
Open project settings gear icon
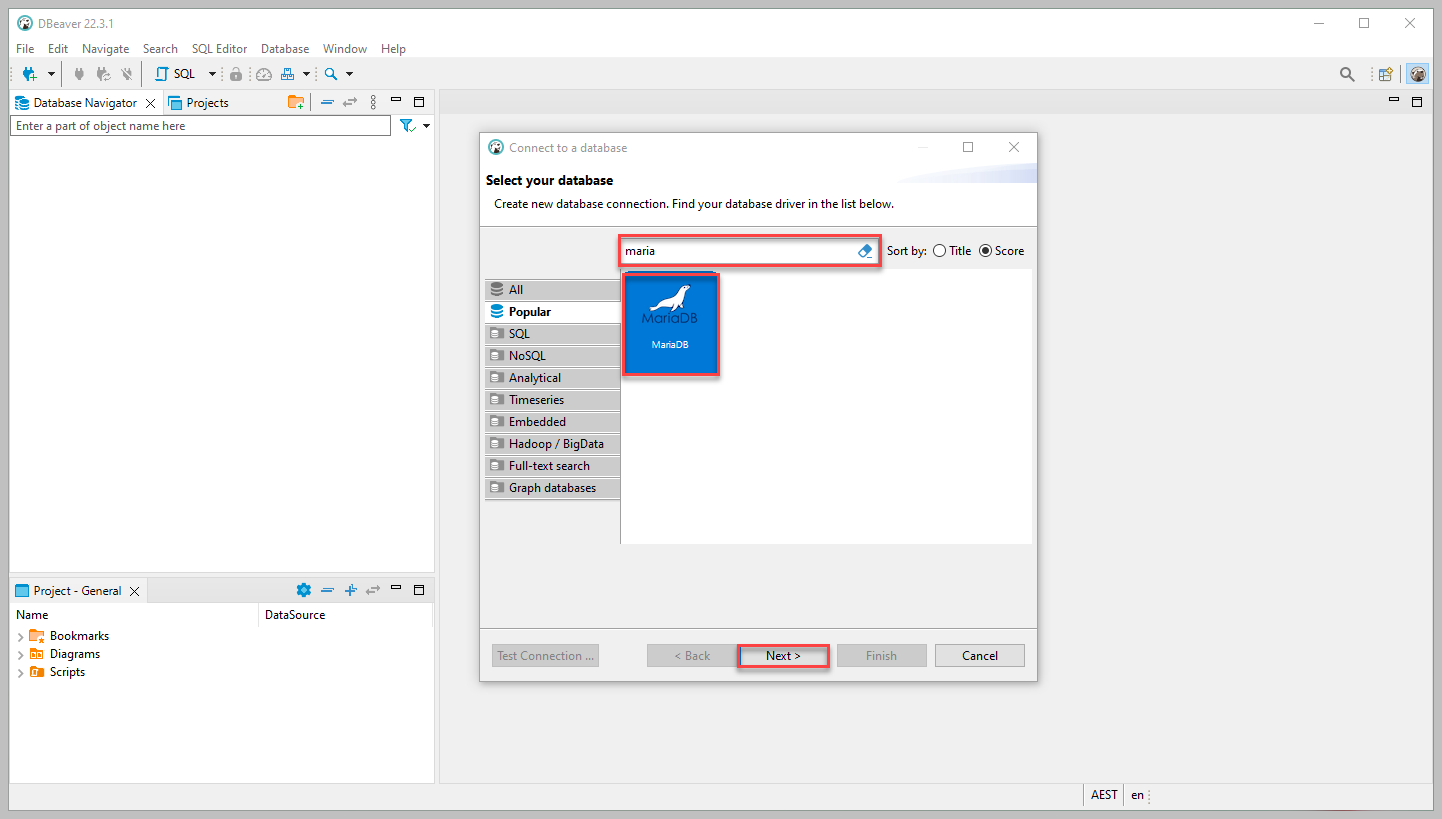coord(304,590)
